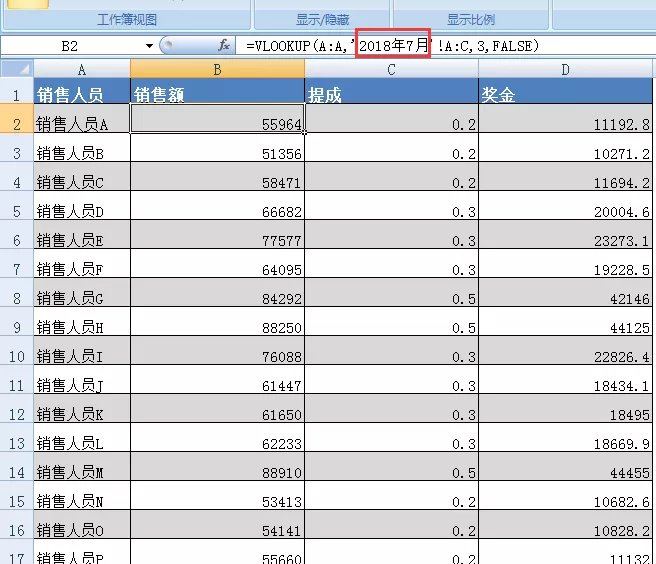Screen dimensions: 656x564
Task: Select cell with value 64095
Action: 218,264
